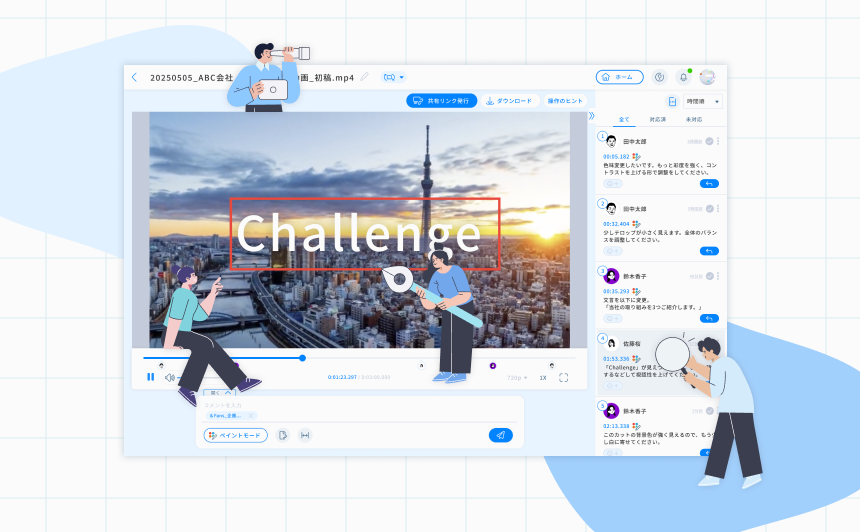This screenshot has width=860, height=532.
Task: Check off the 00:35.293 鈴木香子 comment
Action: point(709,277)
